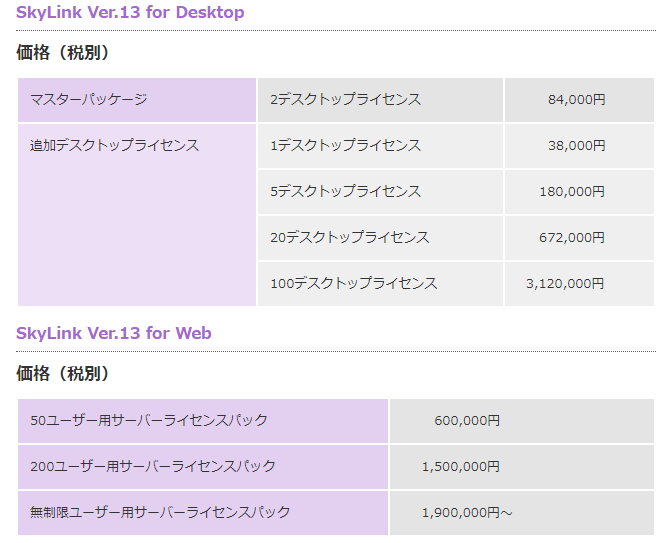This screenshot has height=543, width=668.
Task: Click the 38,000円 price cell
Action: click(576, 145)
